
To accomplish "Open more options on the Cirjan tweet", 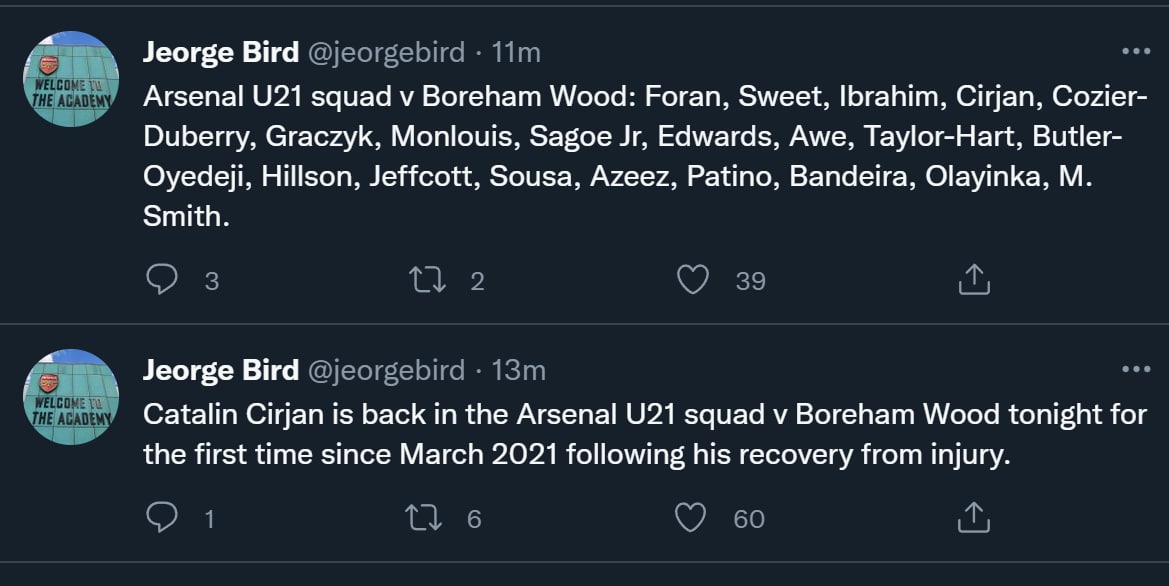I will [x=1136, y=370].
